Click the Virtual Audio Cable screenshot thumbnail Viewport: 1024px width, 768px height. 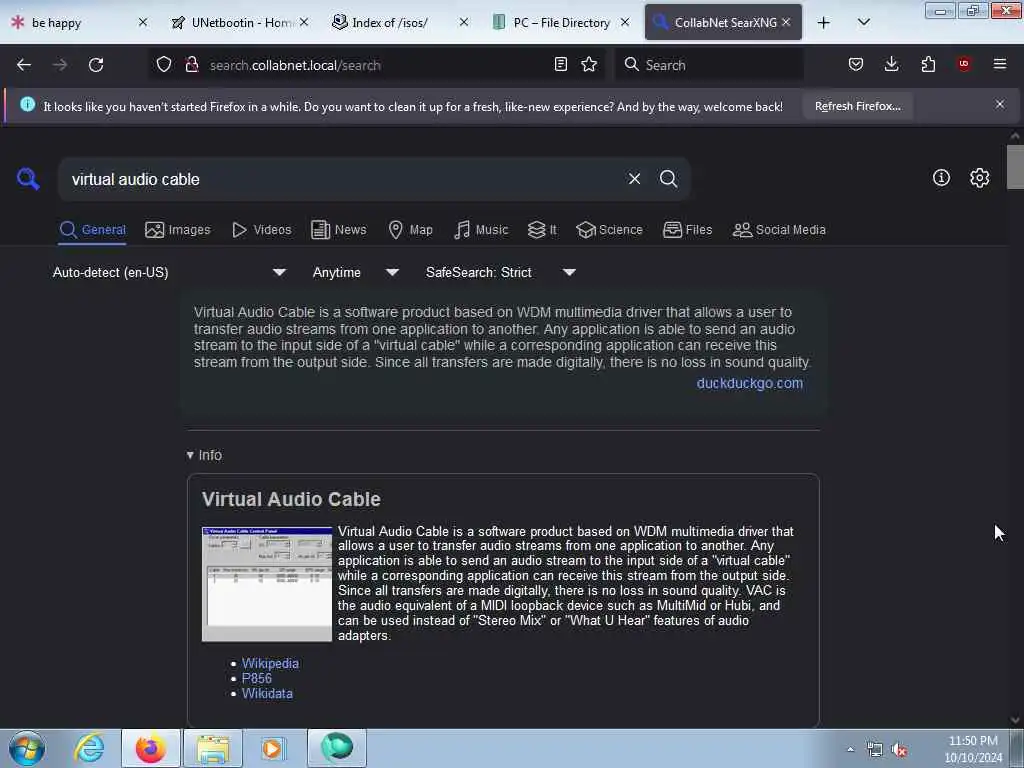(267, 584)
